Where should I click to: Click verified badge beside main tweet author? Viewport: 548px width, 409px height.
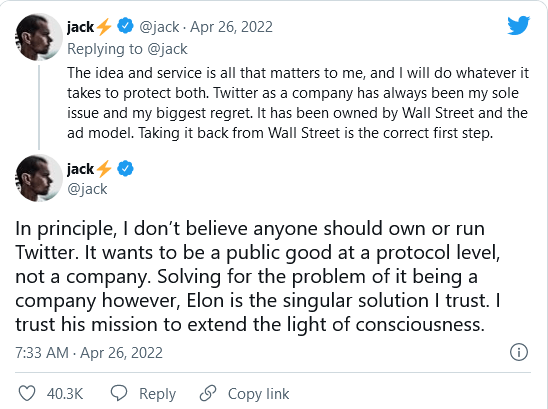125,168
